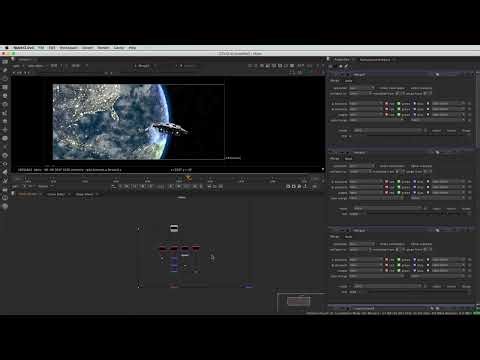The width and height of the screenshot is (480, 360).
Task: Open the viewer B input dropdown
Action: tap(189, 66)
